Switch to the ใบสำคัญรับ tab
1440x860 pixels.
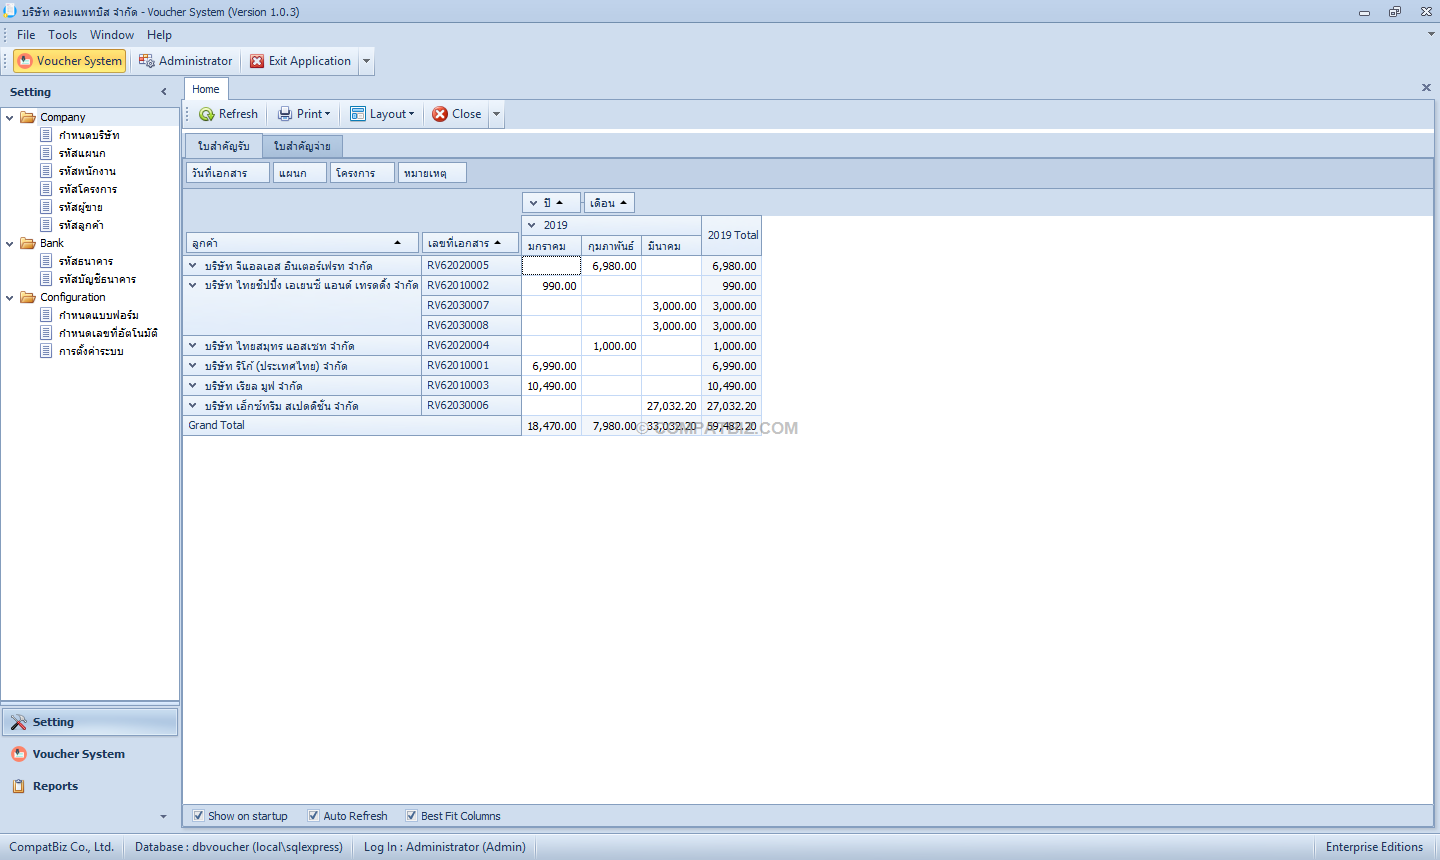click(x=224, y=146)
